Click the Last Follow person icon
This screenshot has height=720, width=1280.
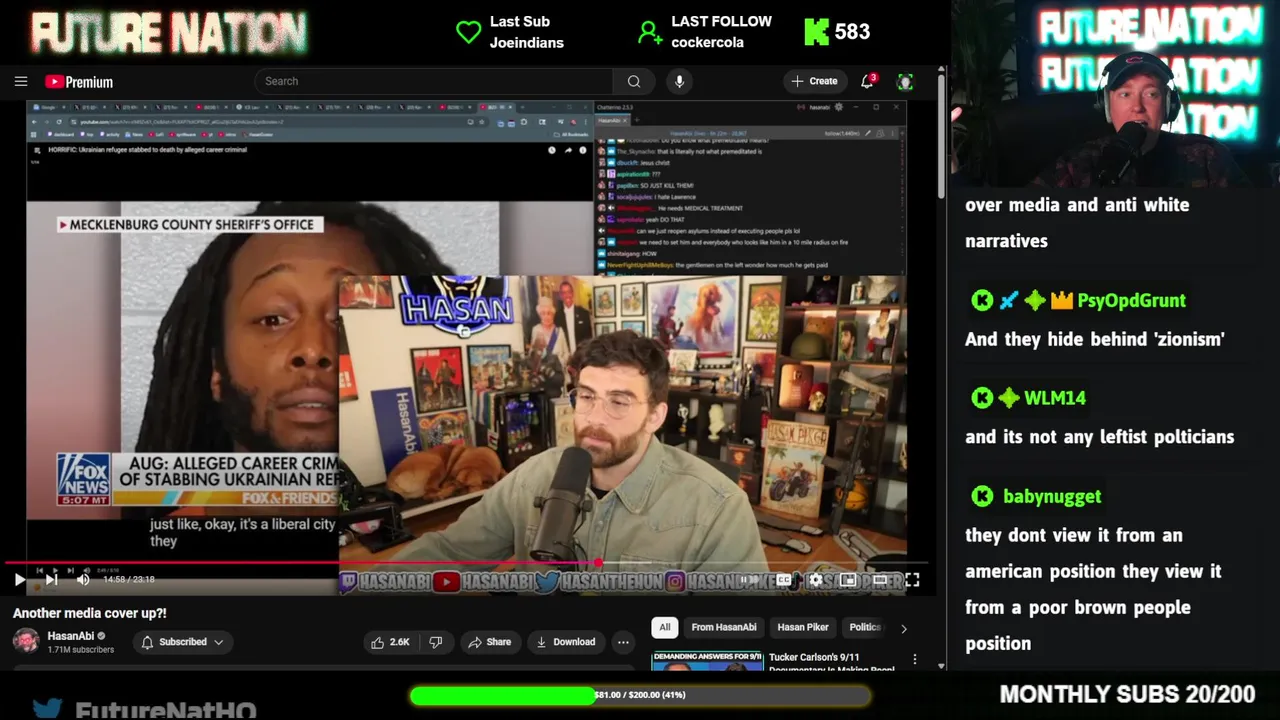point(650,33)
